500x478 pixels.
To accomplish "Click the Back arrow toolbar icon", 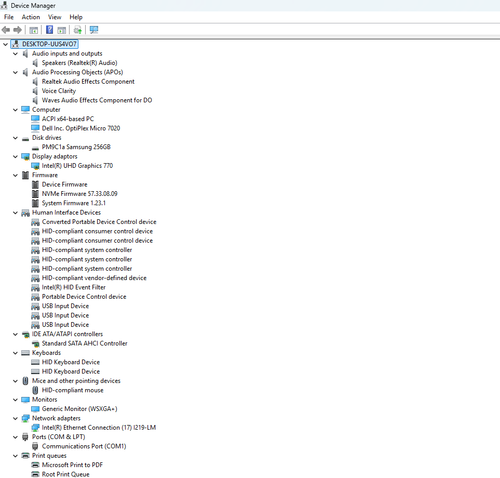I will tap(6, 30).
